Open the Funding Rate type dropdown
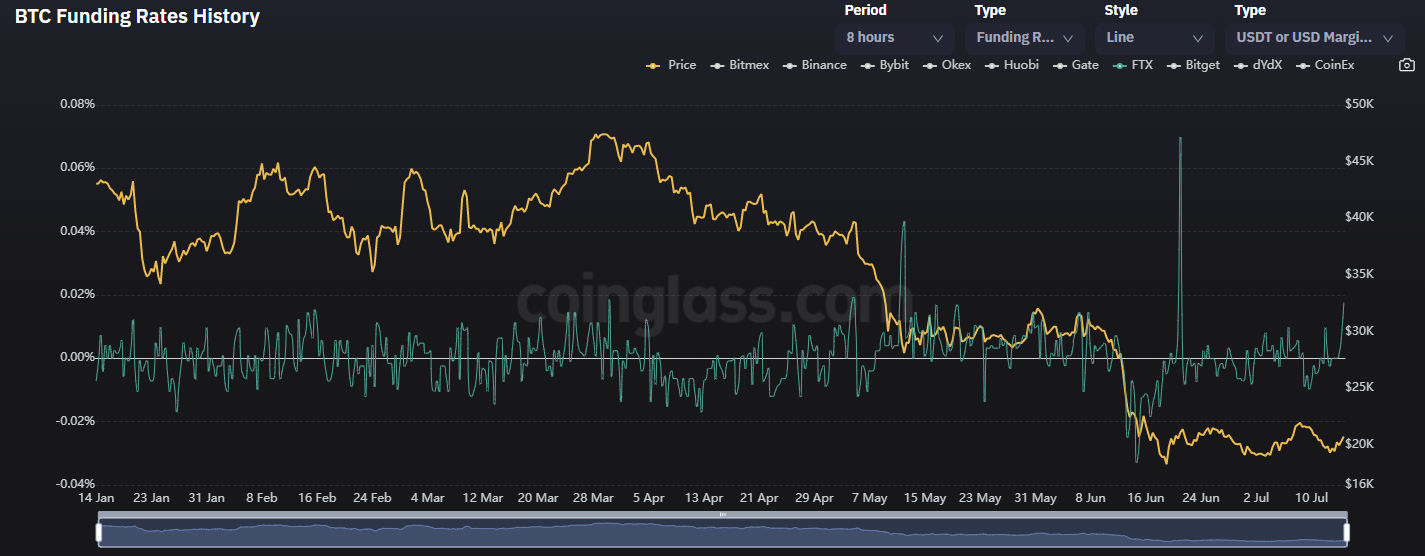This screenshot has width=1425, height=556. click(x=1024, y=38)
